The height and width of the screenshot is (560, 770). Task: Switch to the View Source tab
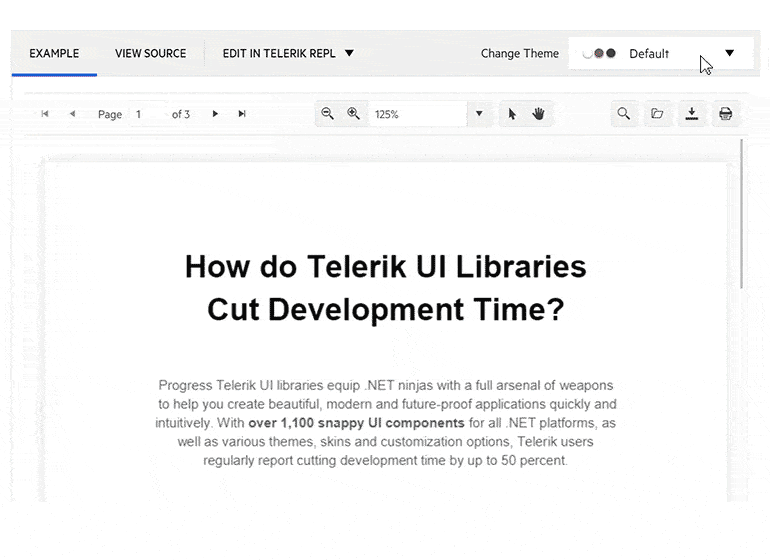coord(150,53)
